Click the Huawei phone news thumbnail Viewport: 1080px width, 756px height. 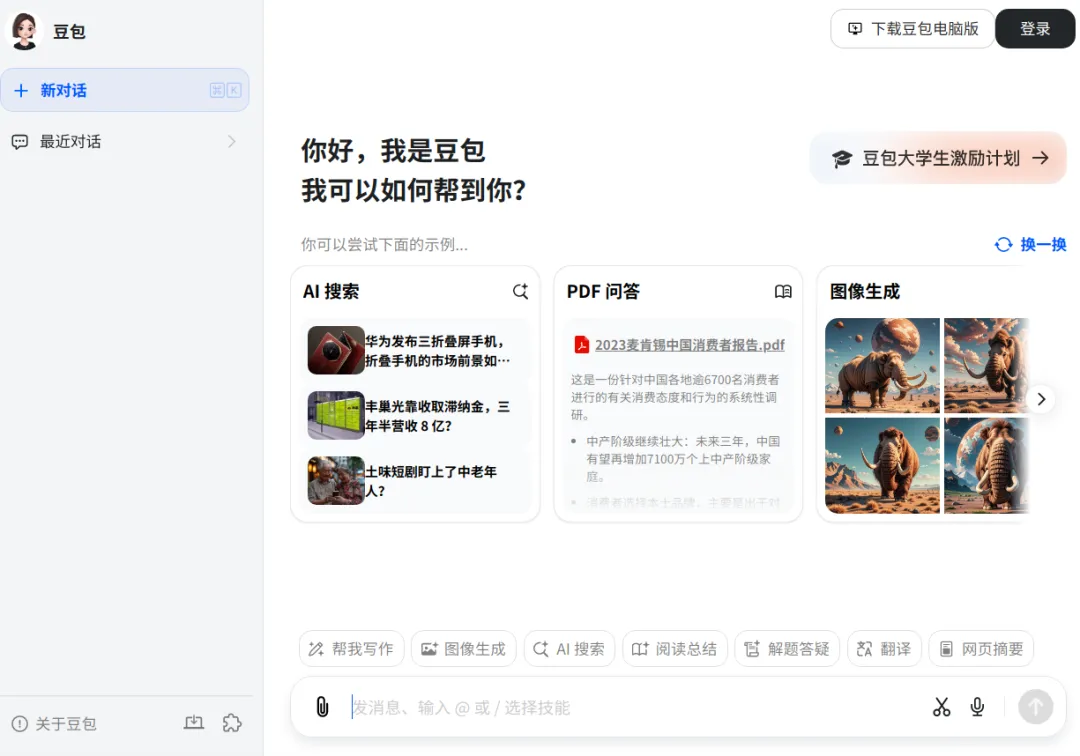[x=336, y=350]
